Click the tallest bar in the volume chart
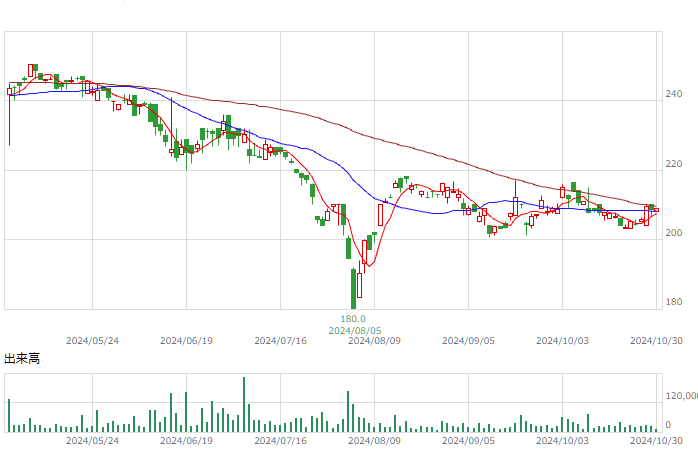The image size is (698, 449). [244, 405]
